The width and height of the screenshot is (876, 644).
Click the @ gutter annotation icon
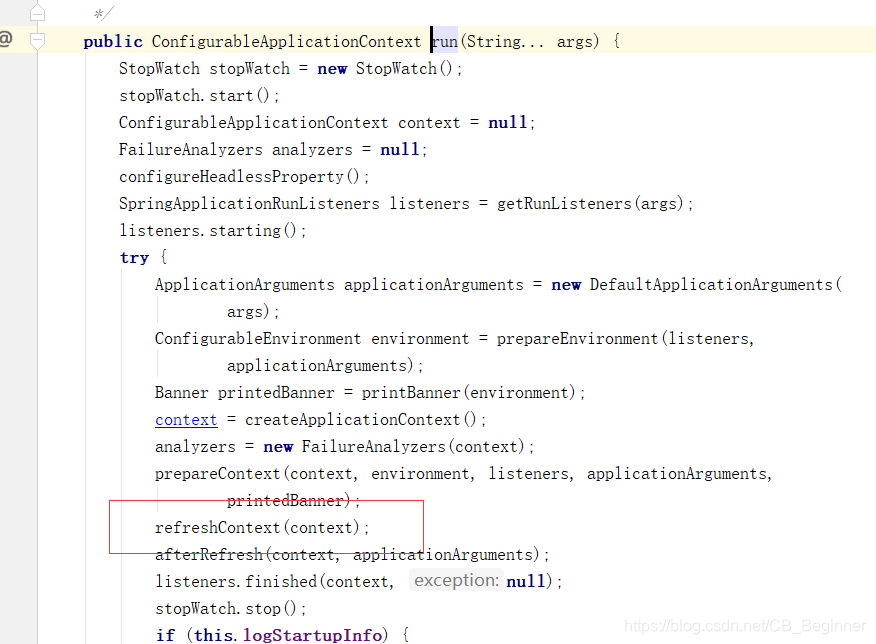point(6,39)
